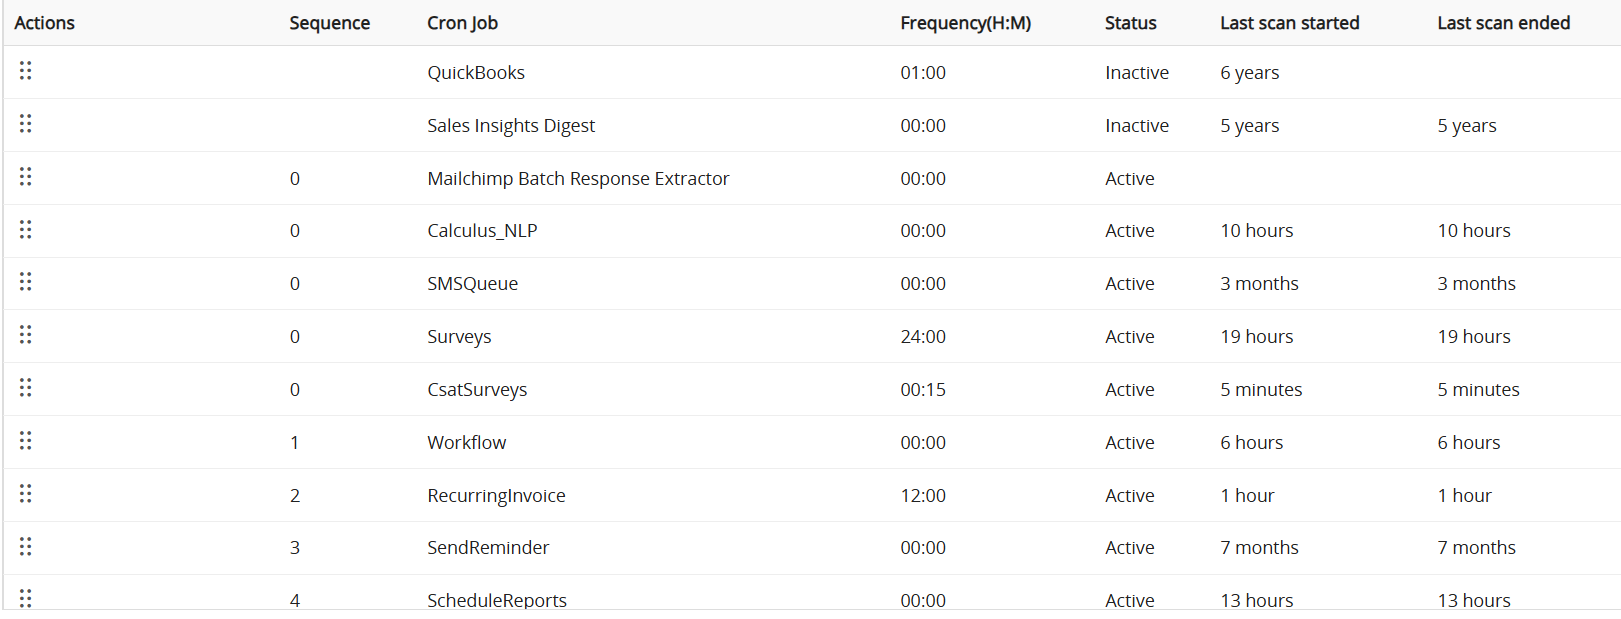This screenshot has width=1621, height=619.
Task: Click the Last scan started header
Action: pos(1289,23)
